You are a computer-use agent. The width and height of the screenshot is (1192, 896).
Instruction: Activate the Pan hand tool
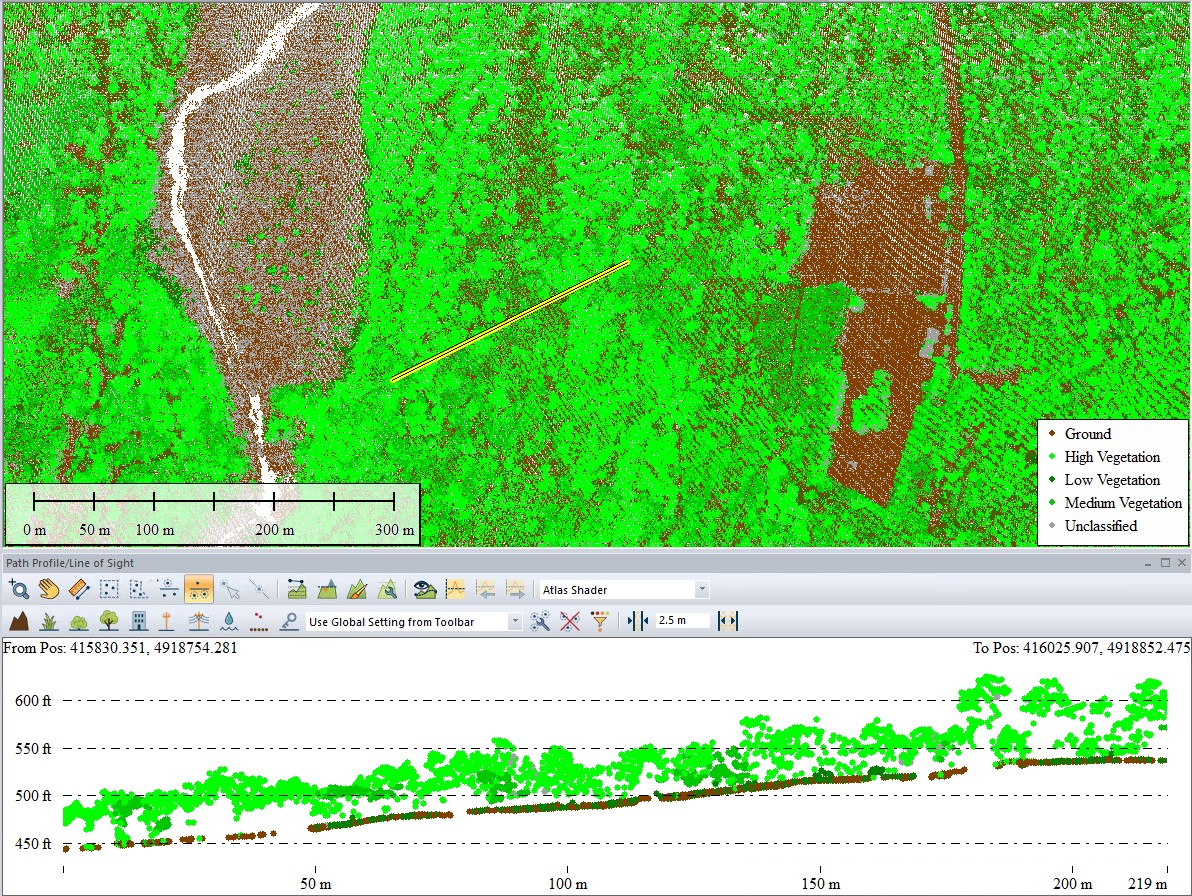click(49, 589)
